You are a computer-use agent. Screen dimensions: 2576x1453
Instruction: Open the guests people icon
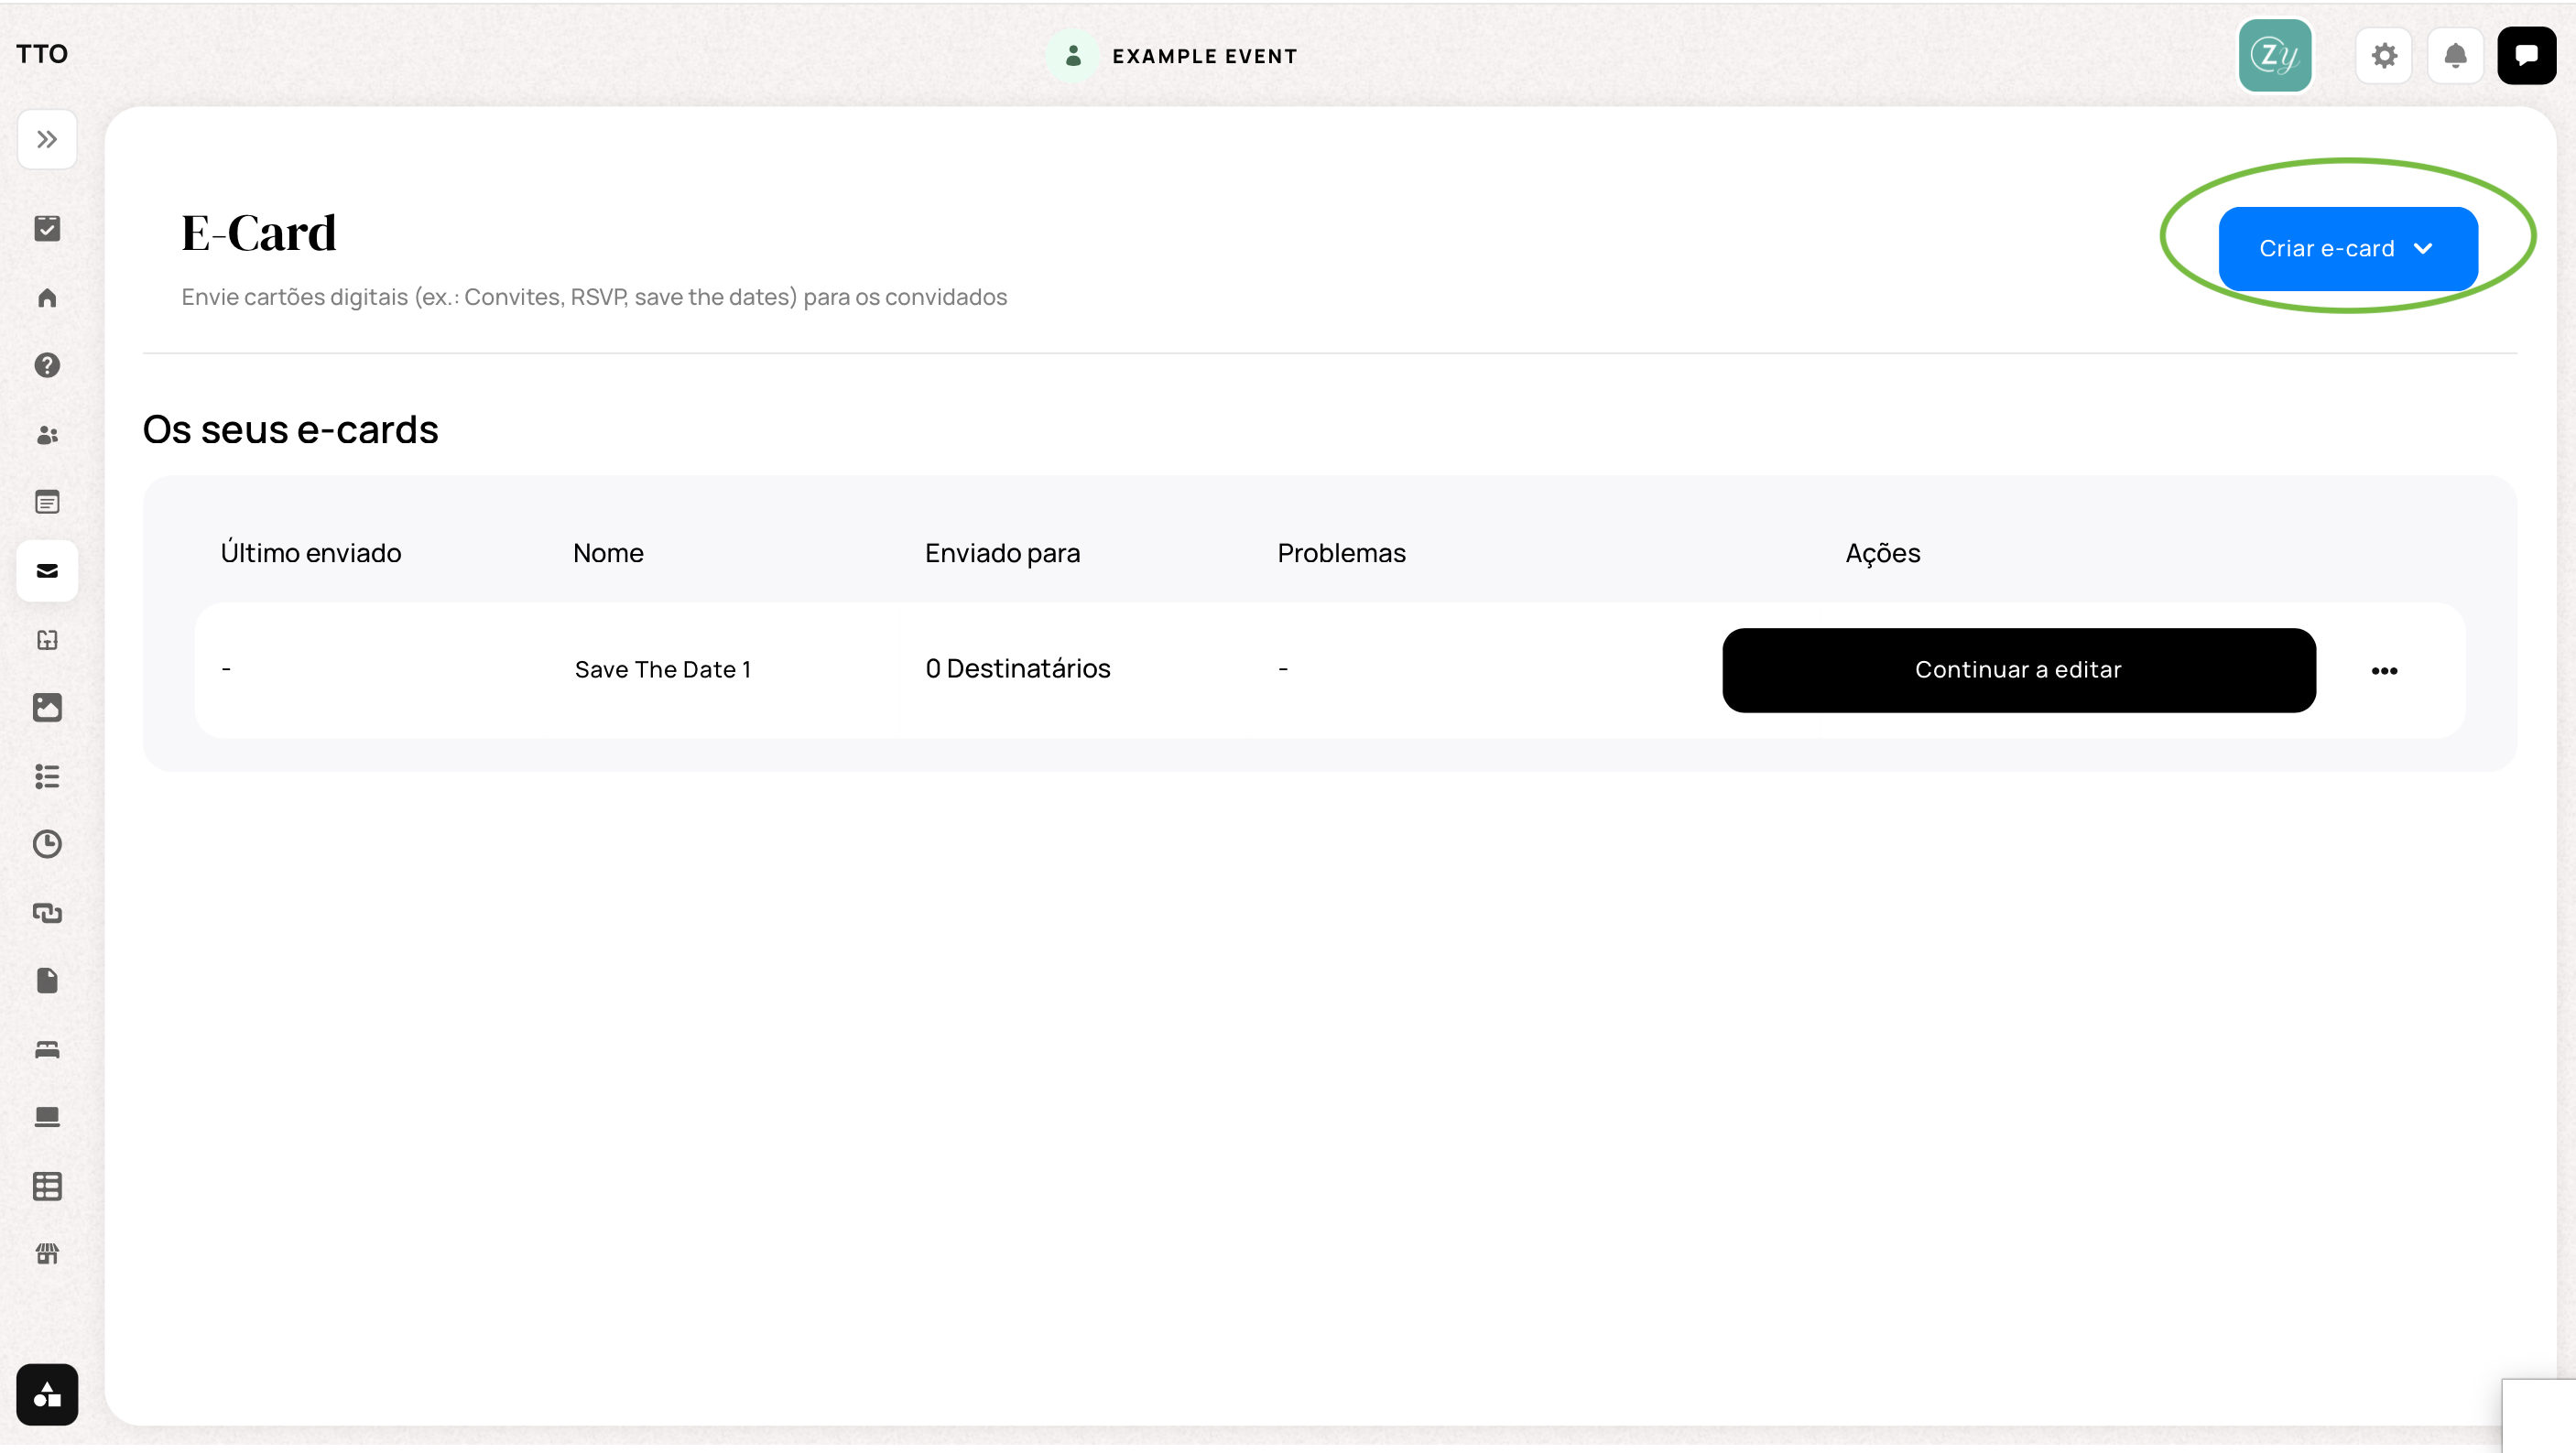(x=47, y=434)
